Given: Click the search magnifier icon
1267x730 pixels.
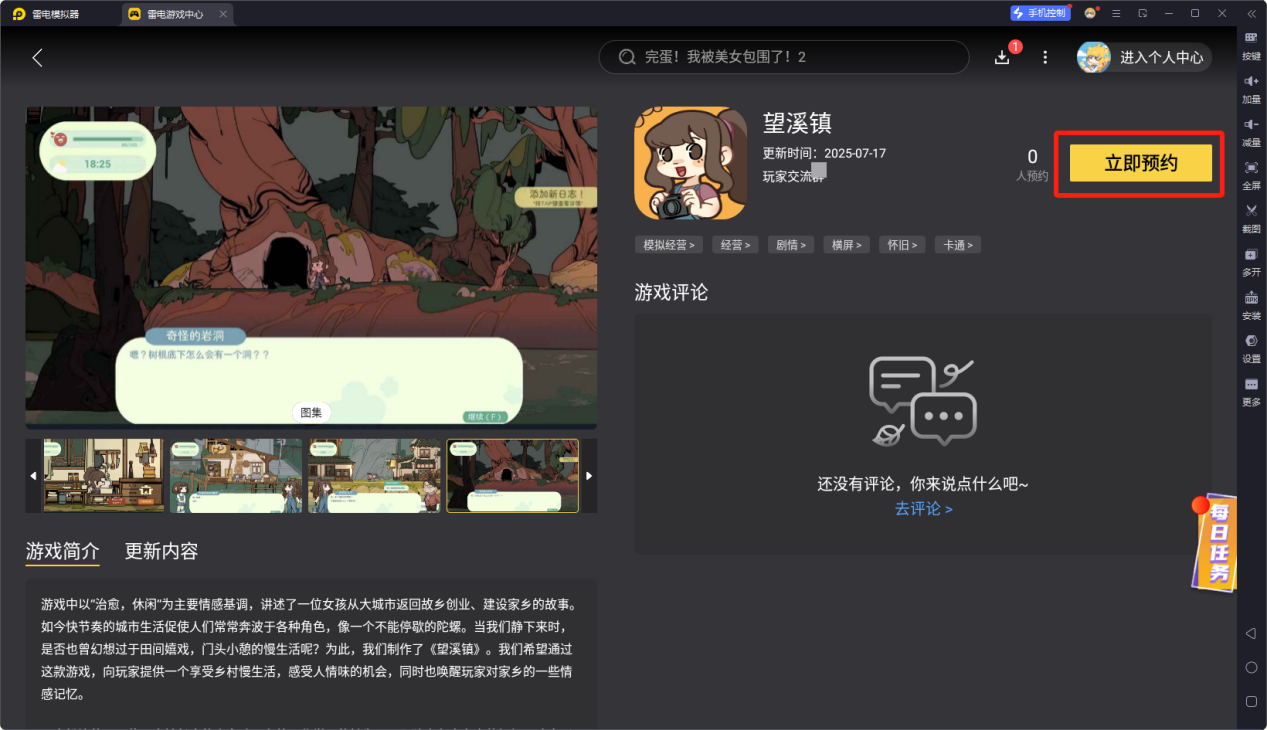Looking at the screenshot, I should coord(627,57).
